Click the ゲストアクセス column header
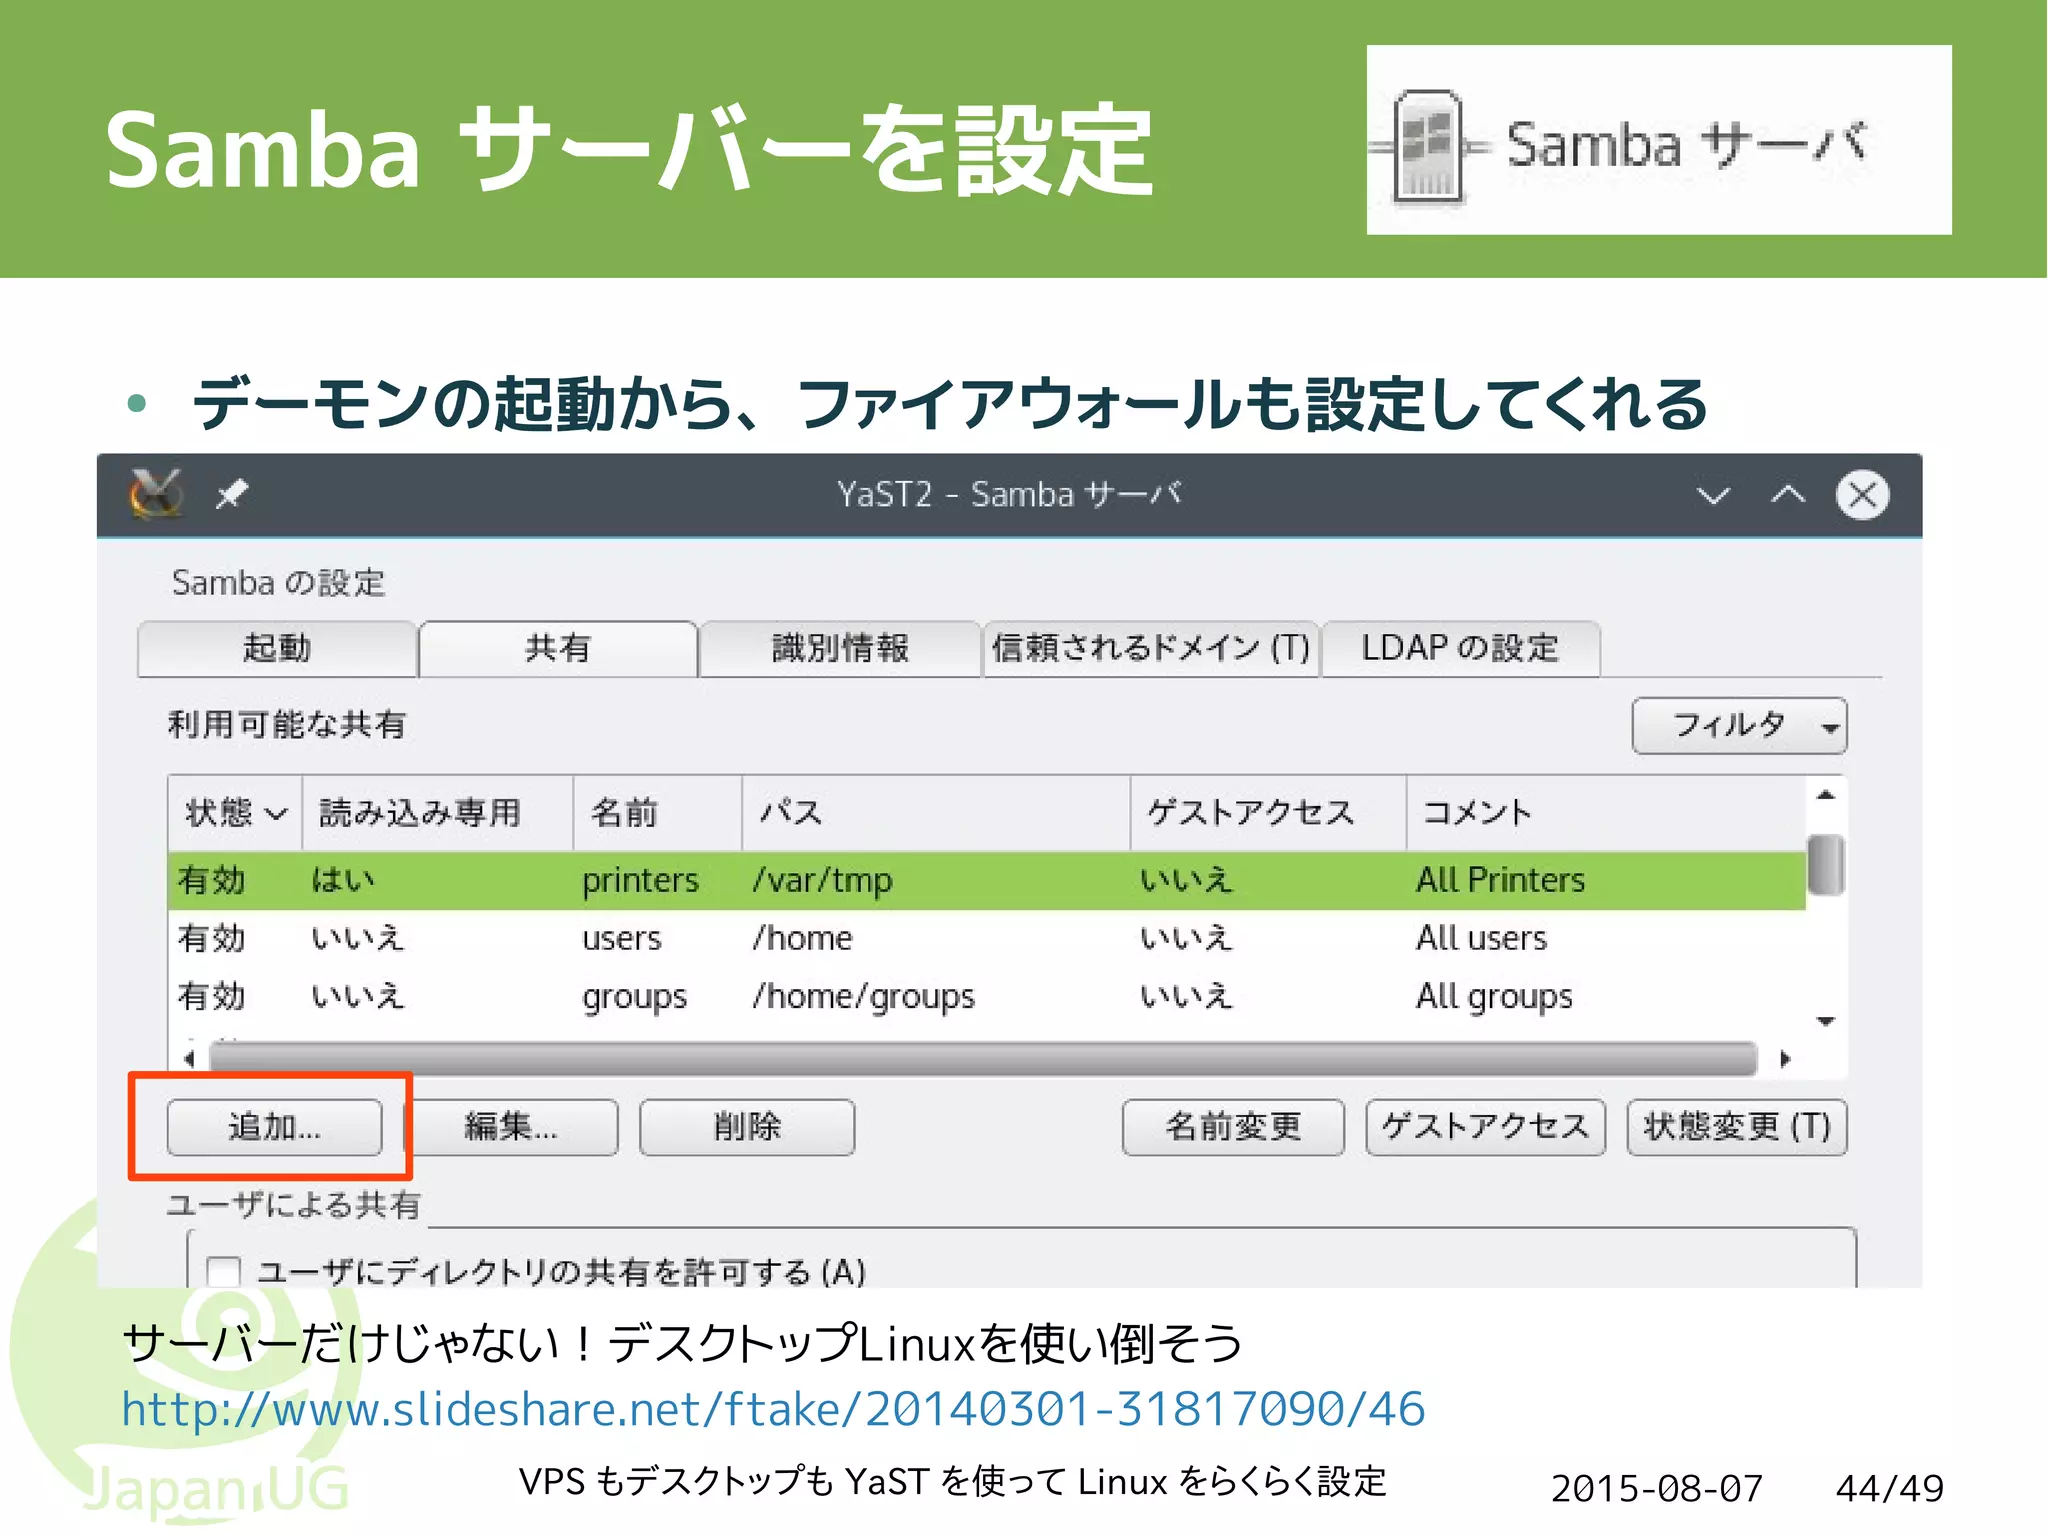The image size is (2048, 1535). click(1268, 812)
